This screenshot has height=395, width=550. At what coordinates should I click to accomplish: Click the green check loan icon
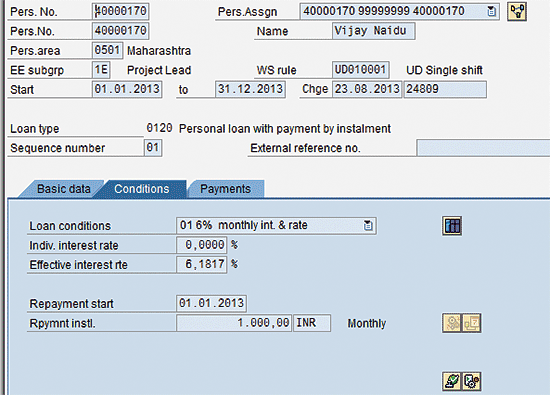[452, 381]
